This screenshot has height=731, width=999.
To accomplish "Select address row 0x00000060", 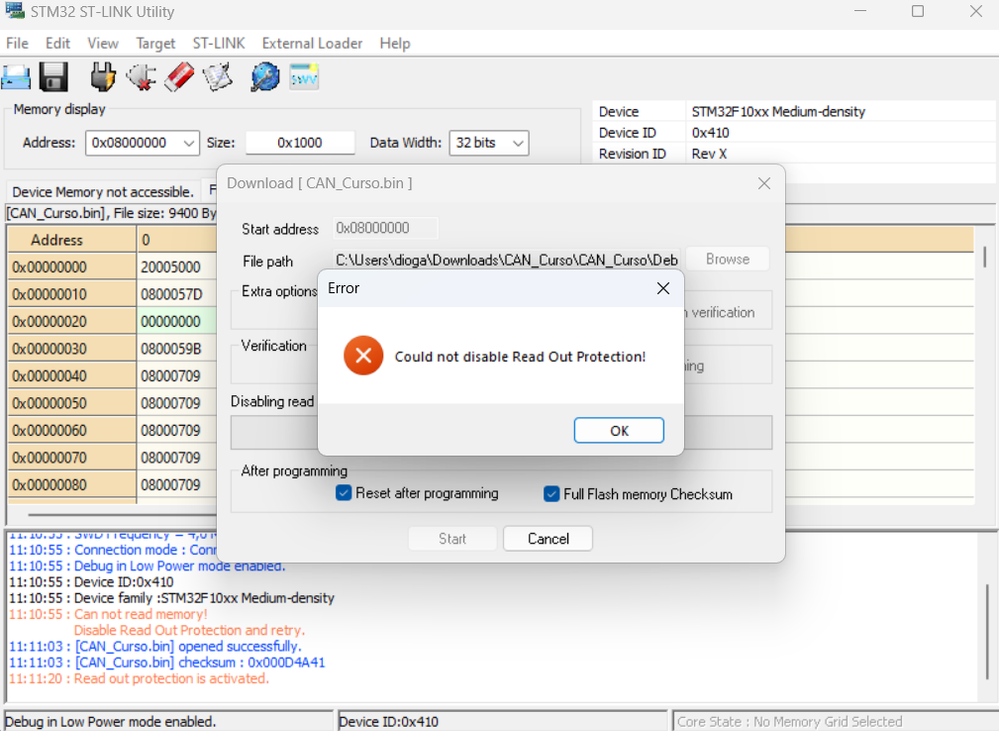I will coord(71,430).
